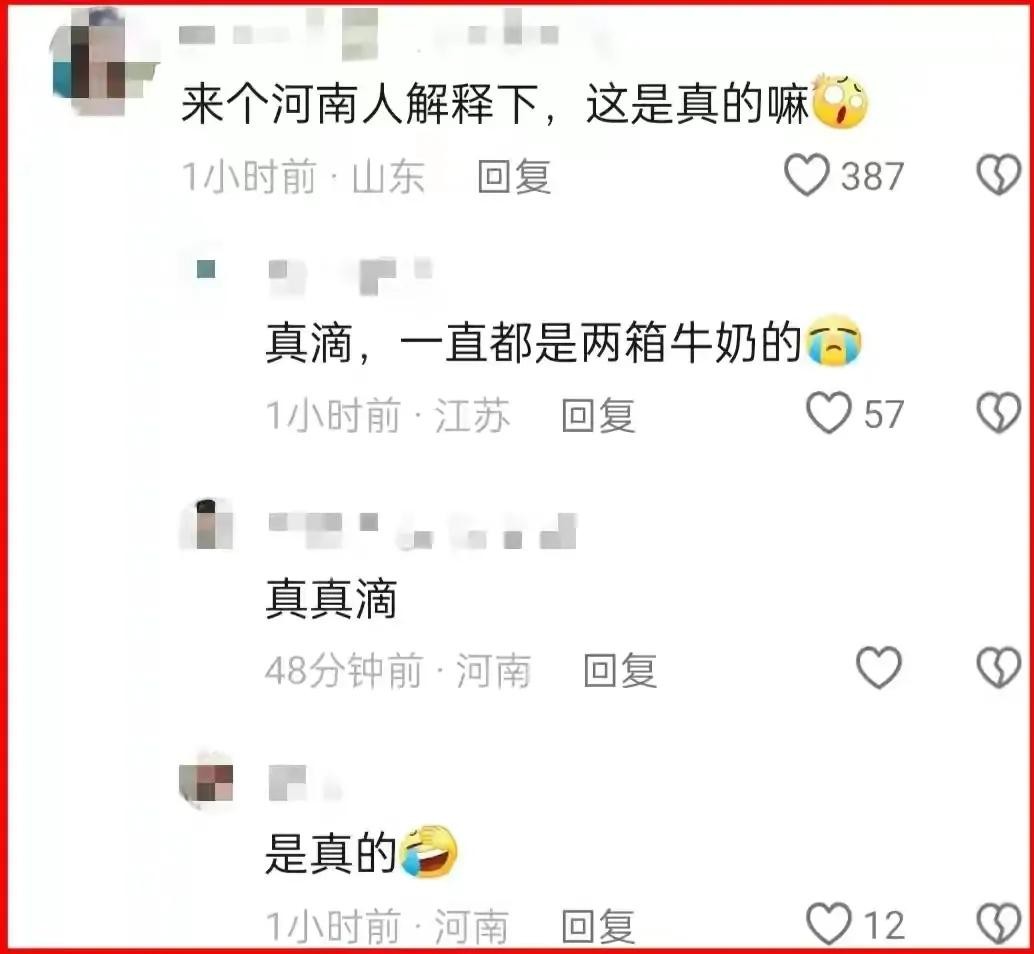Like the 是真的 reply with 12 likes

(x=829, y=924)
